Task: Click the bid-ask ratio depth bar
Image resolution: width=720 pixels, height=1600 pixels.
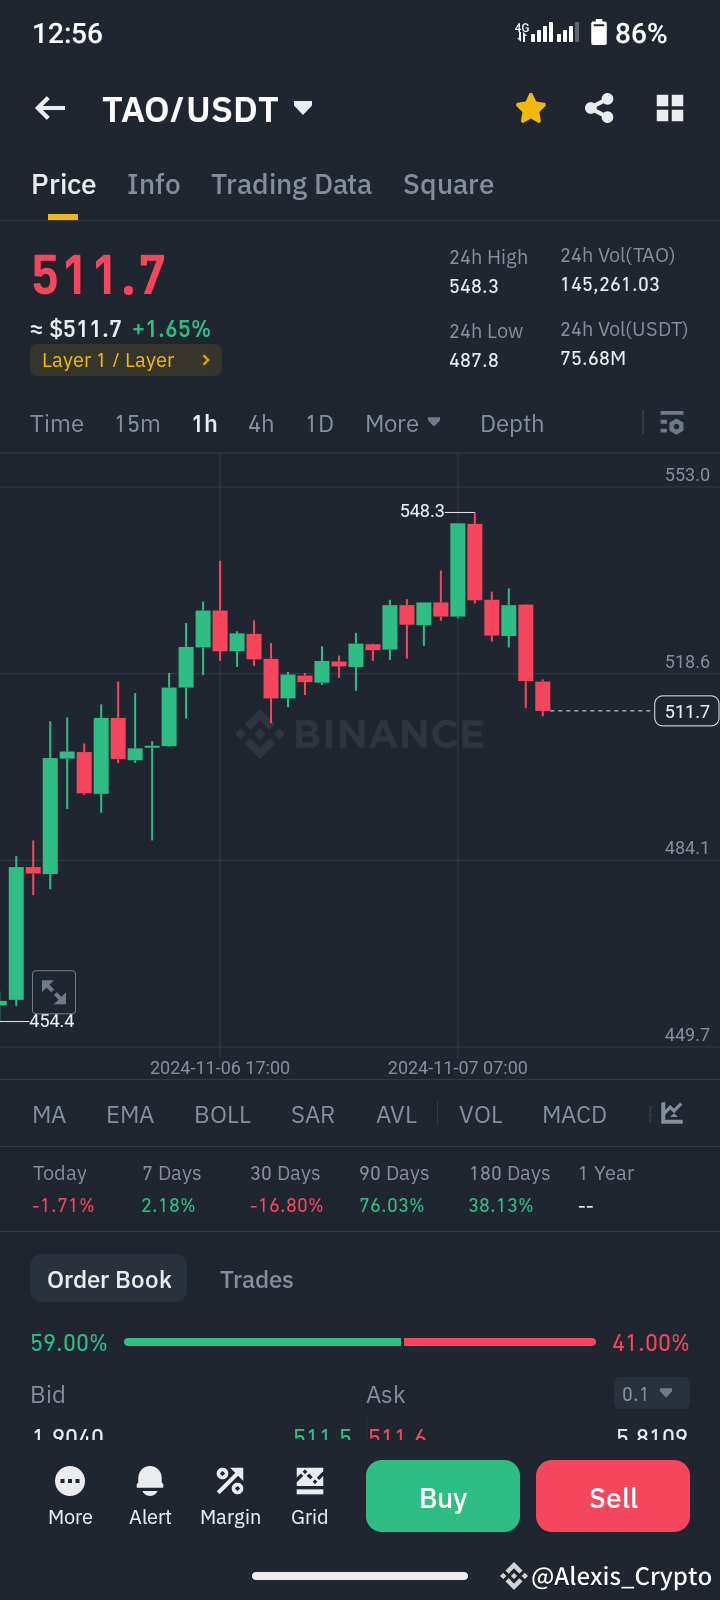Action: [x=360, y=1342]
